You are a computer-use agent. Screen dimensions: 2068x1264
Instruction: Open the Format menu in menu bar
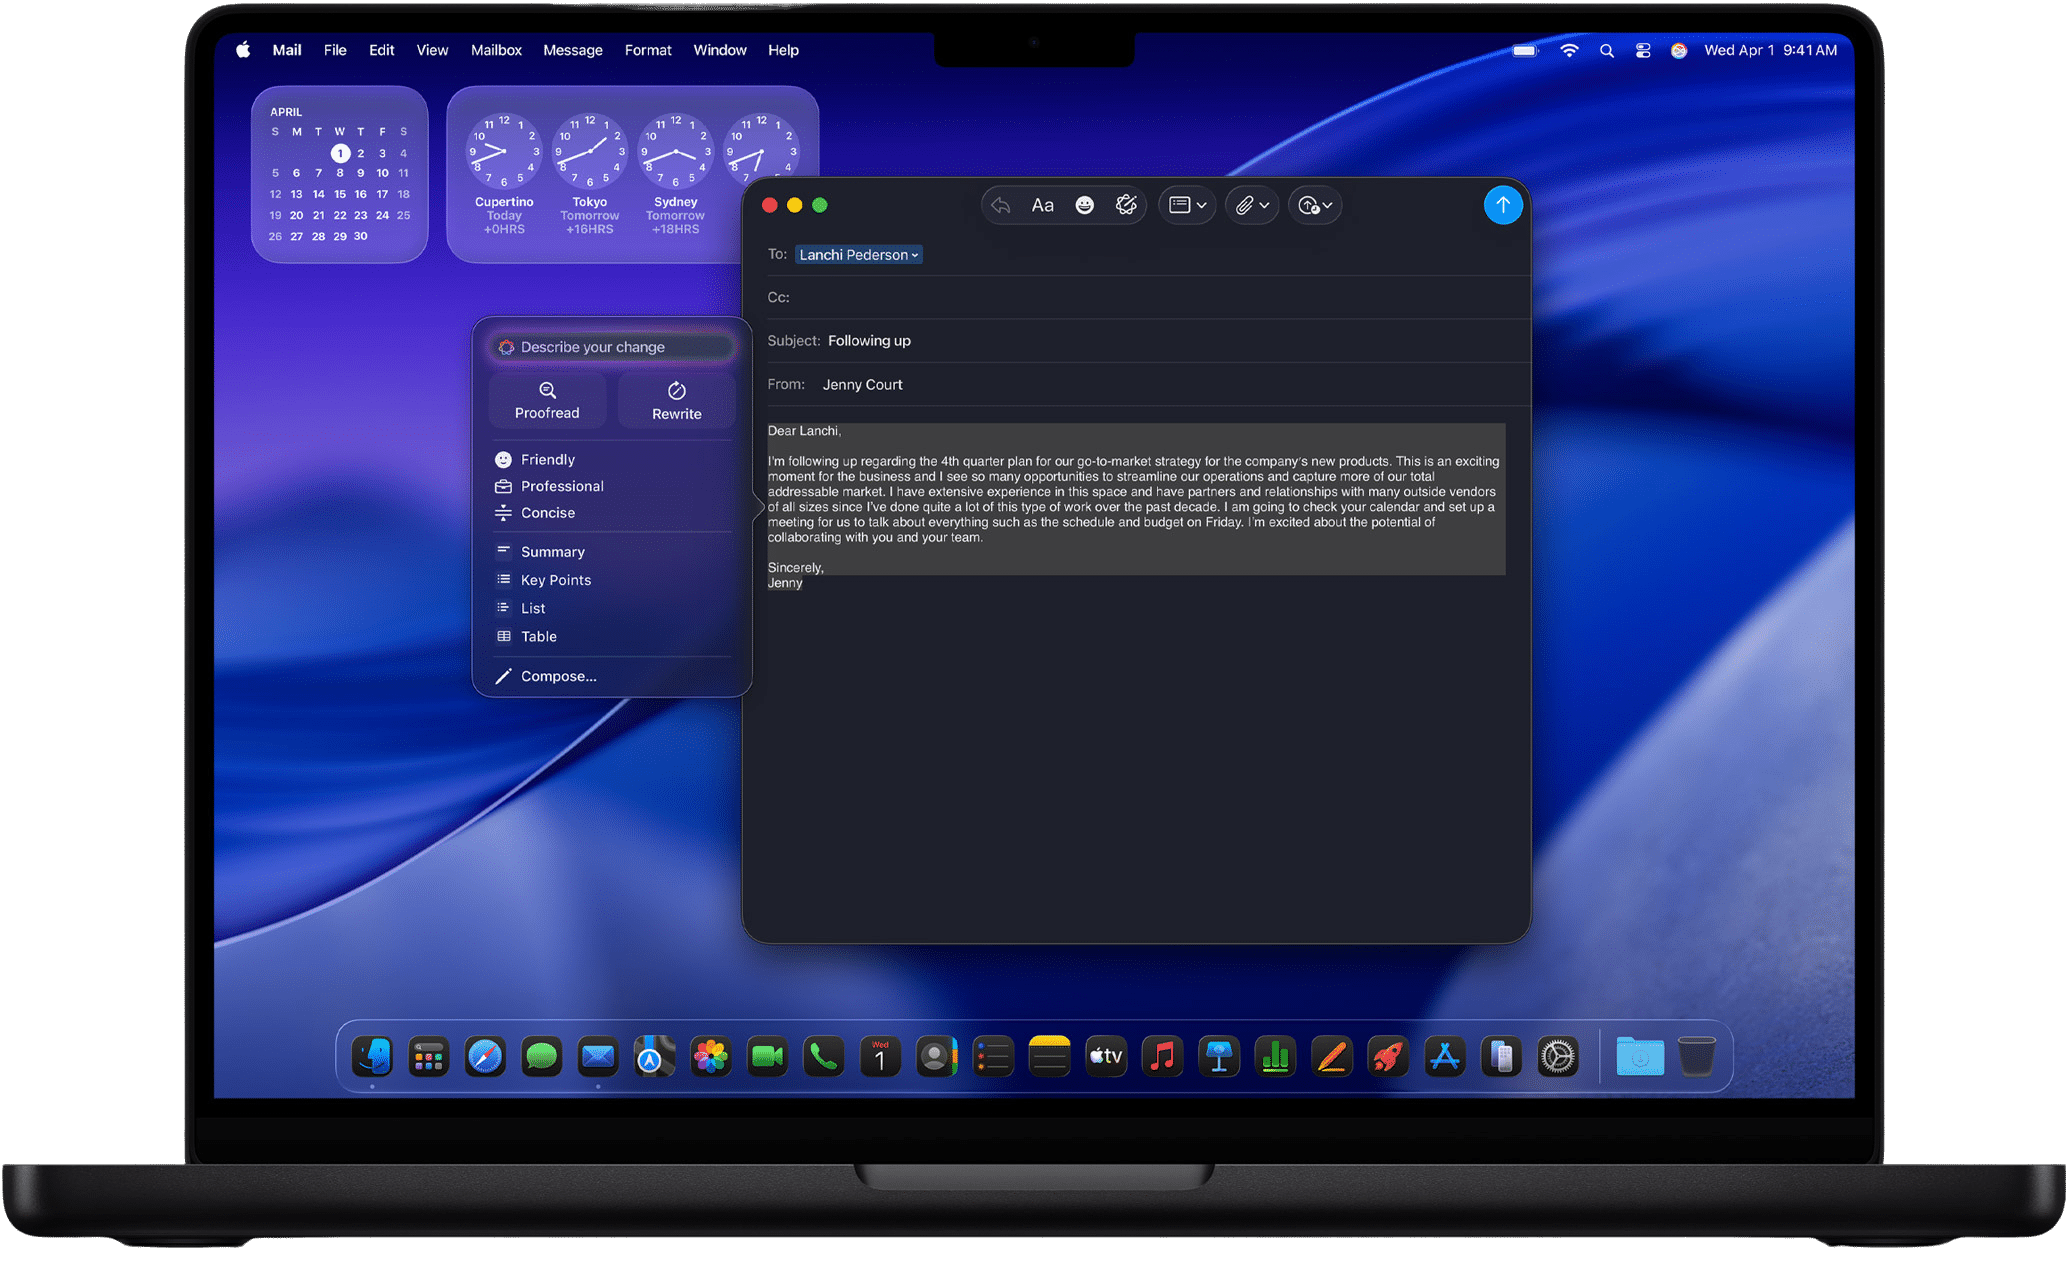coord(648,50)
